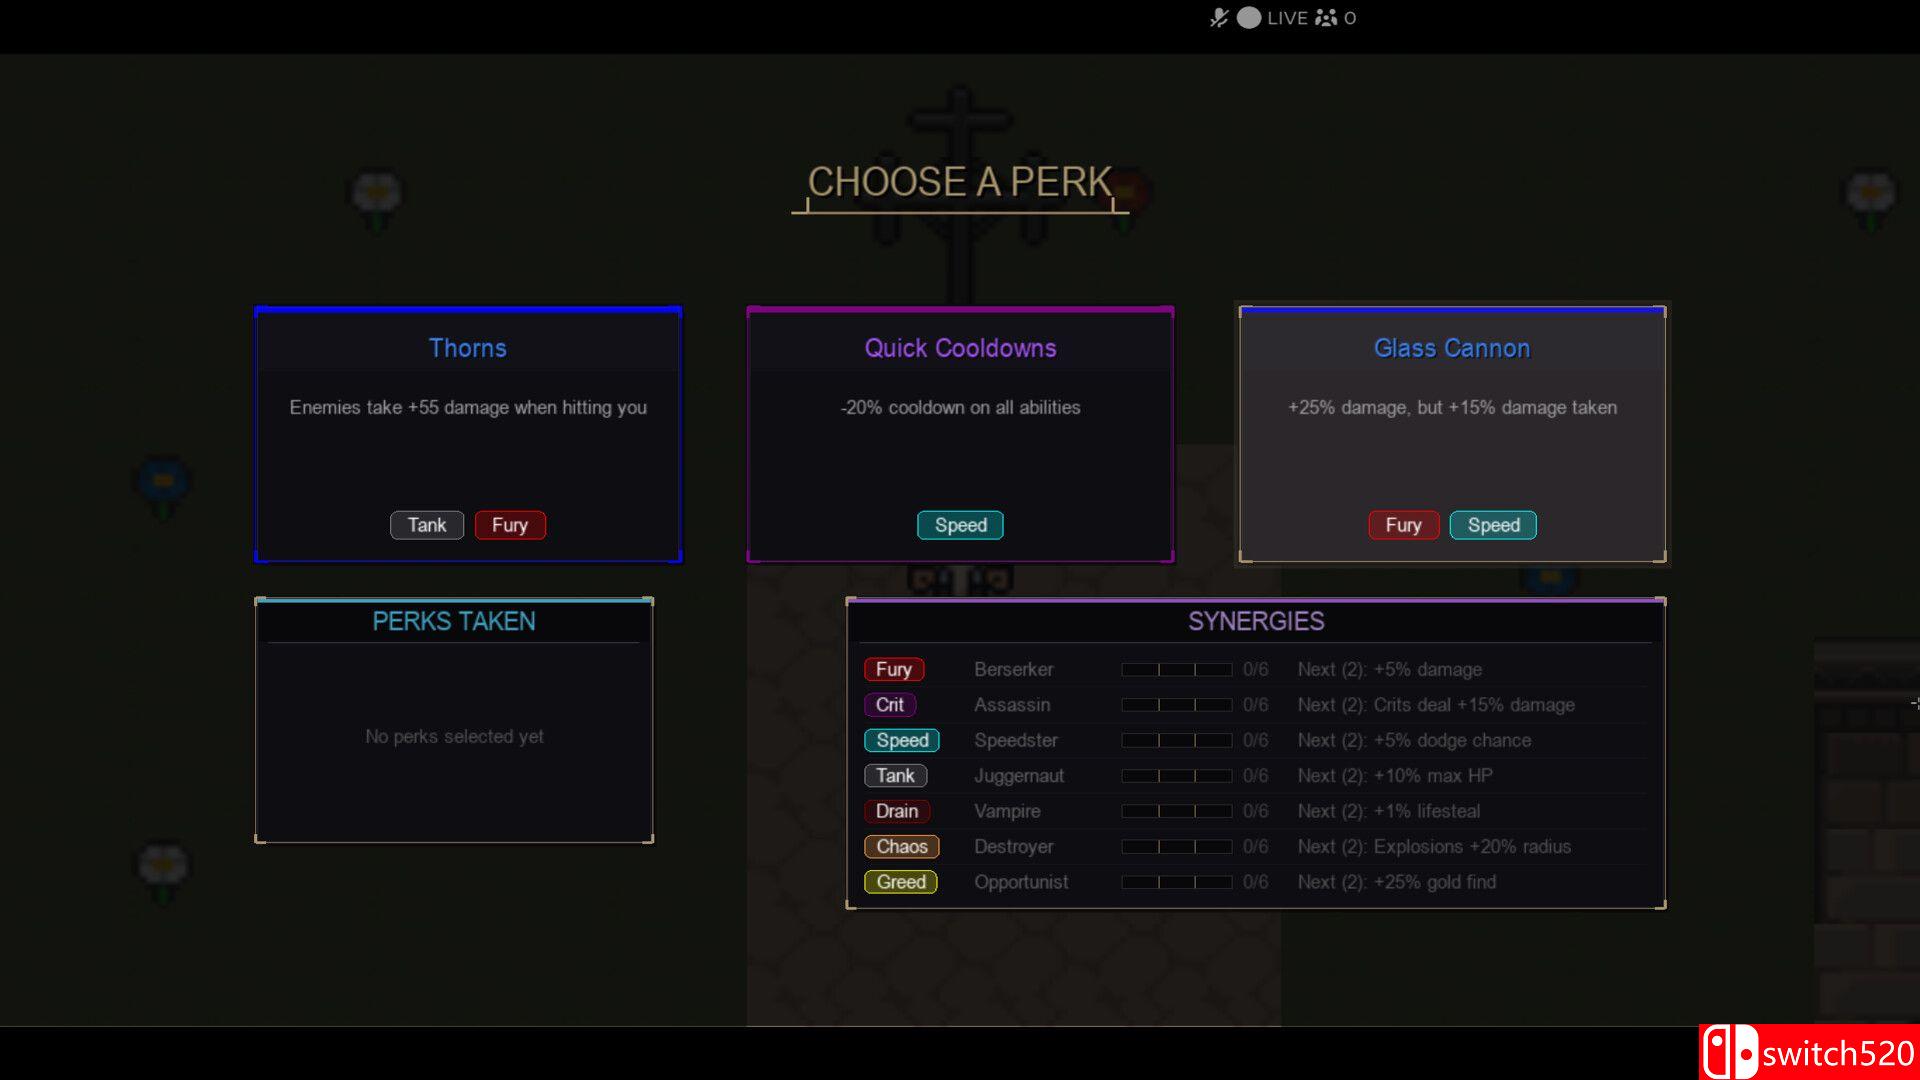Click the Greed synergy badge
Viewport: 1920px width, 1080px height.
[x=900, y=882]
